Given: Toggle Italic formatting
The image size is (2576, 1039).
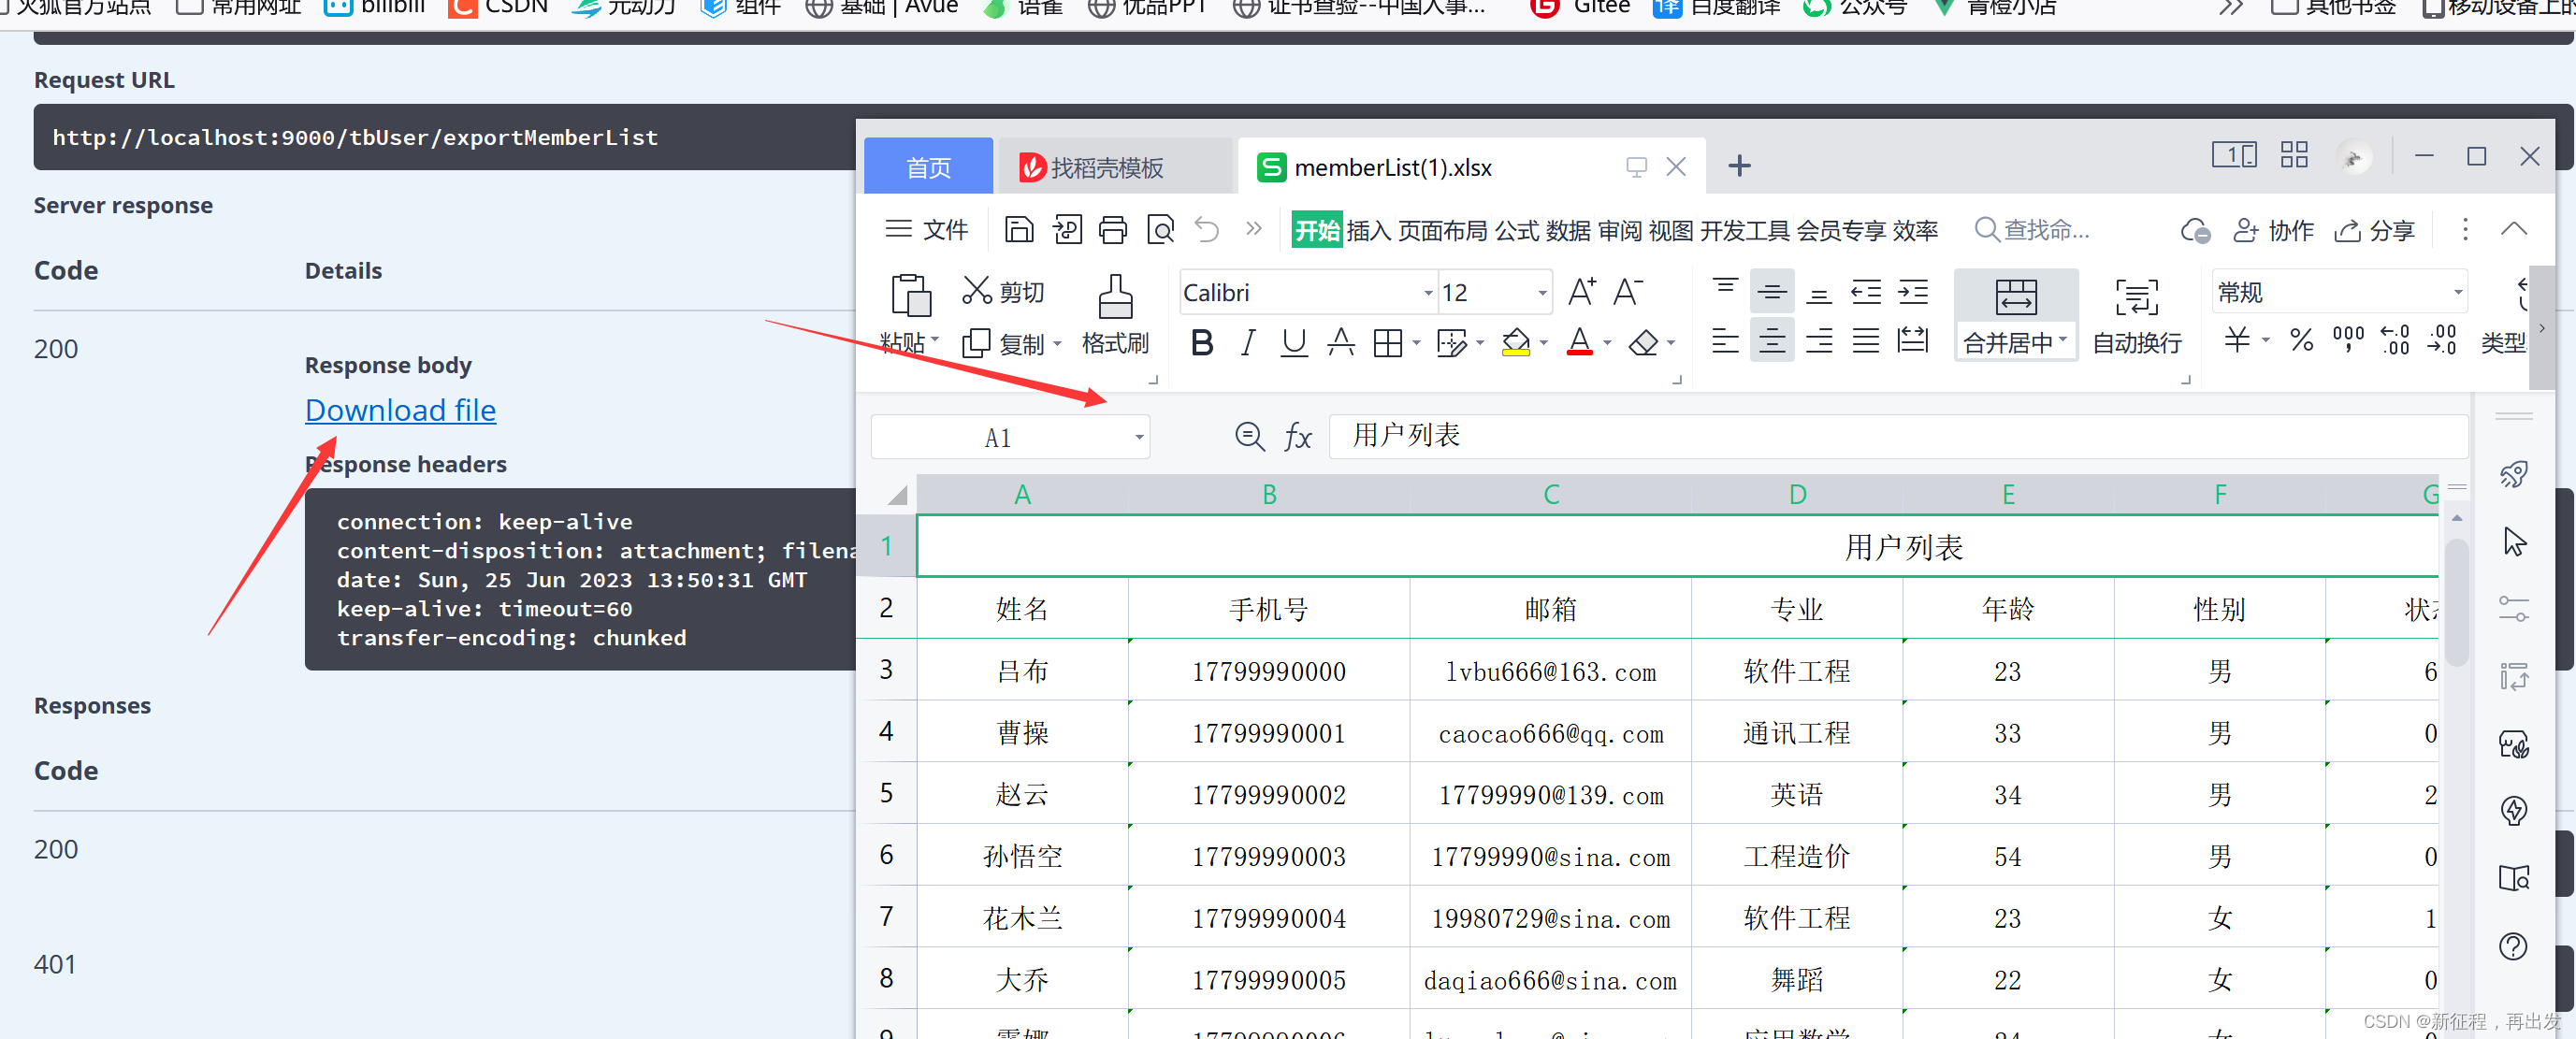Looking at the screenshot, I should pos(1247,343).
